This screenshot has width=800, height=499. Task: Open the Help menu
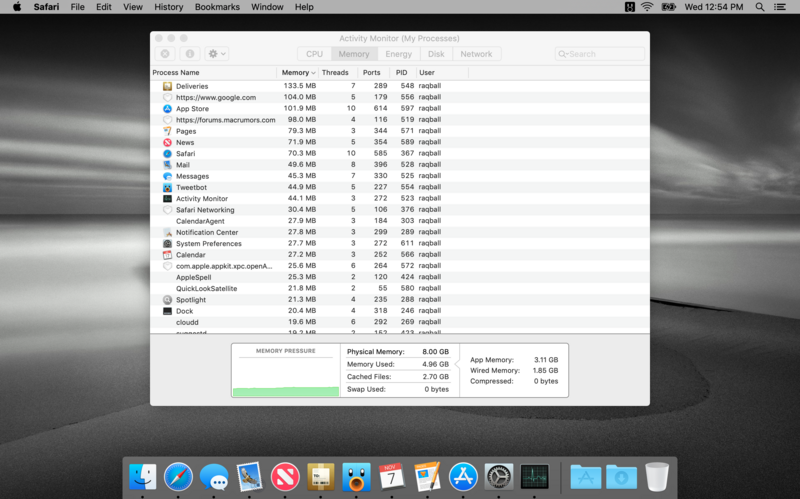point(304,7)
